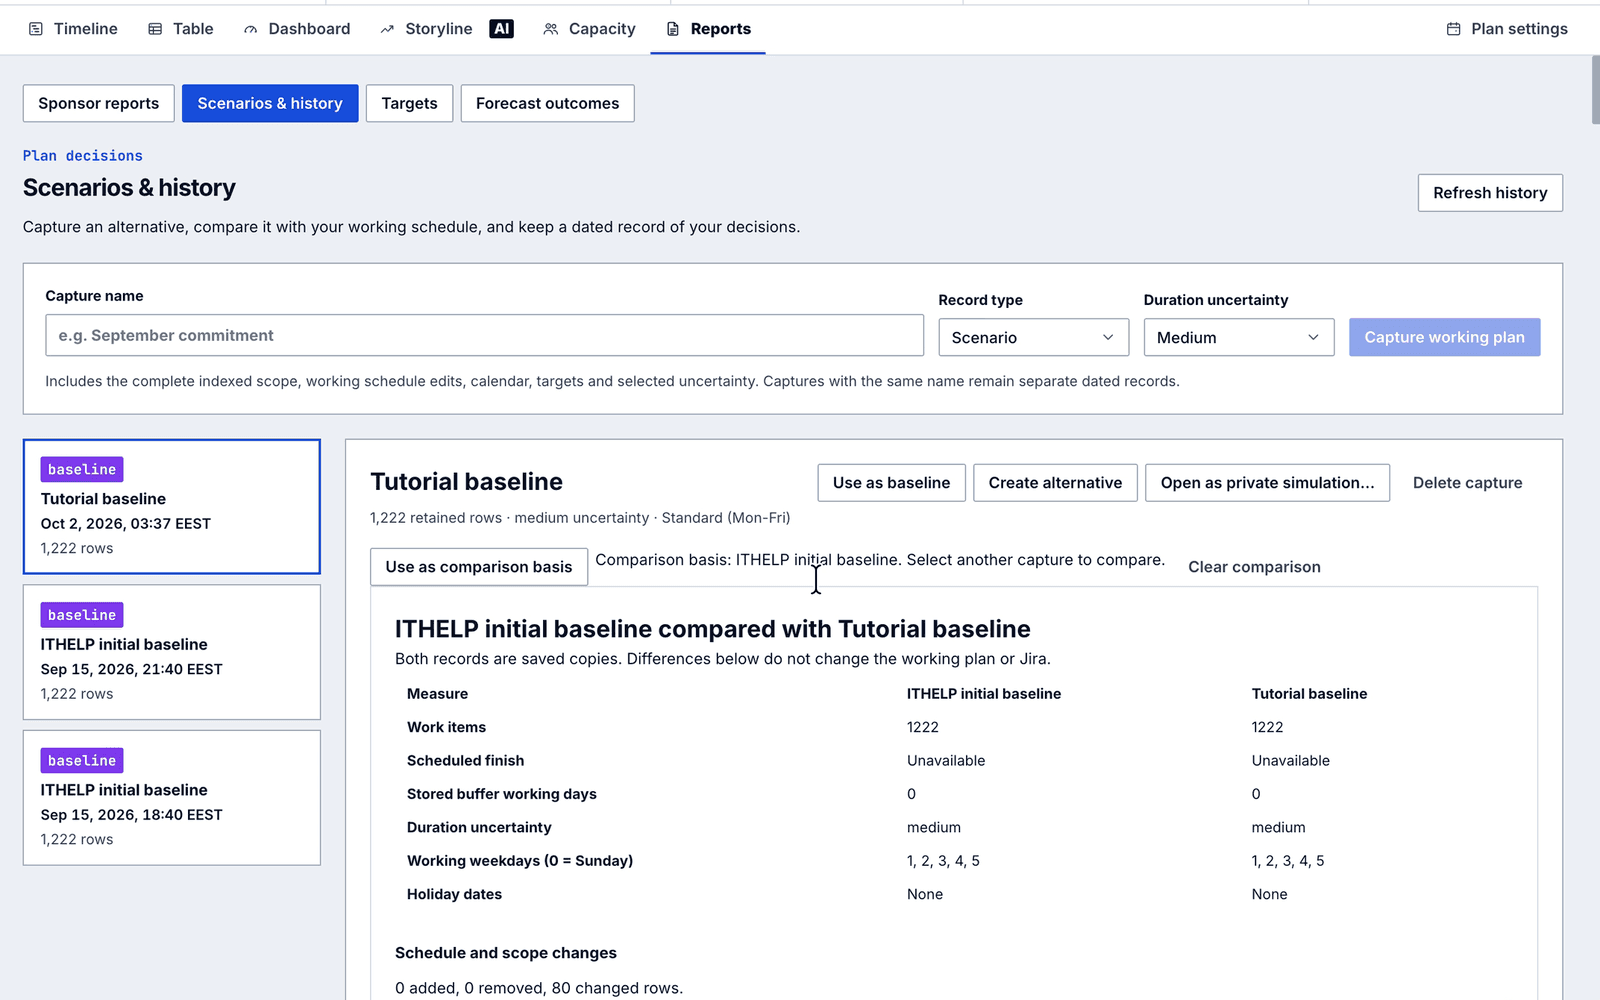Click Use as baseline button
This screenshot has height=1000, width=1600.
(891, 483)
